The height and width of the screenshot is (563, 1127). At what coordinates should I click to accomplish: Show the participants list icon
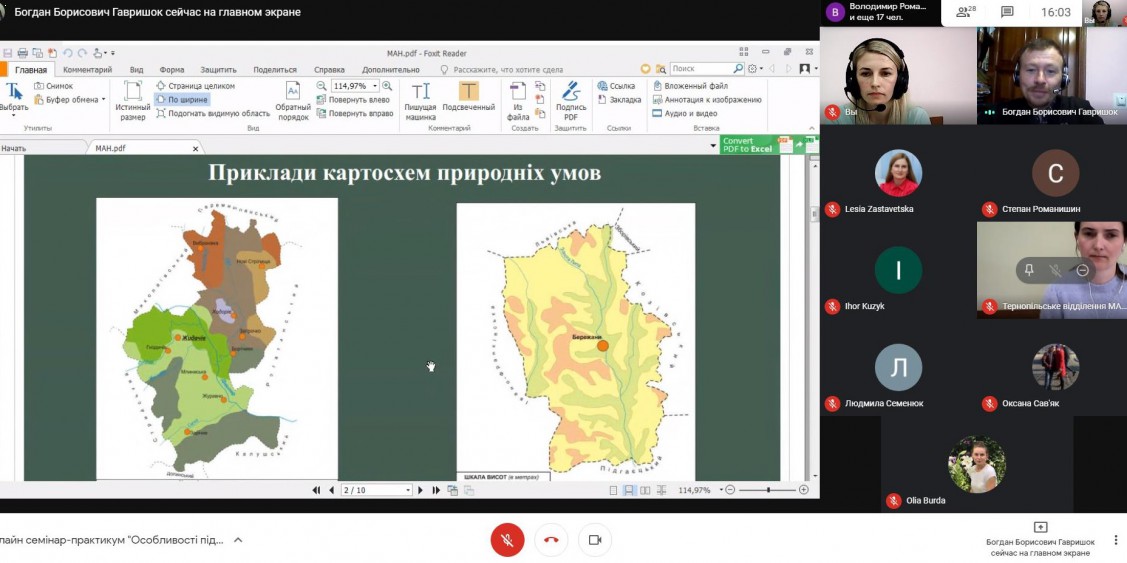coord(964,12)
